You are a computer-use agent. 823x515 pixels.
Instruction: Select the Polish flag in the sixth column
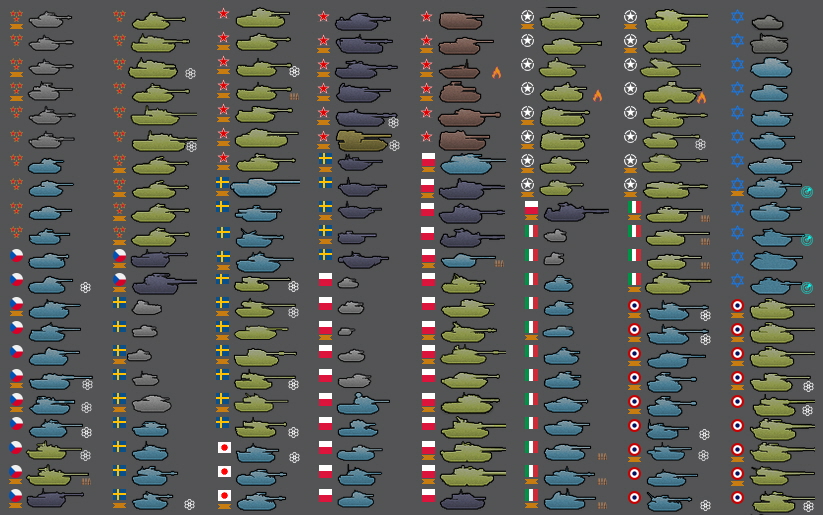point(532,207)
